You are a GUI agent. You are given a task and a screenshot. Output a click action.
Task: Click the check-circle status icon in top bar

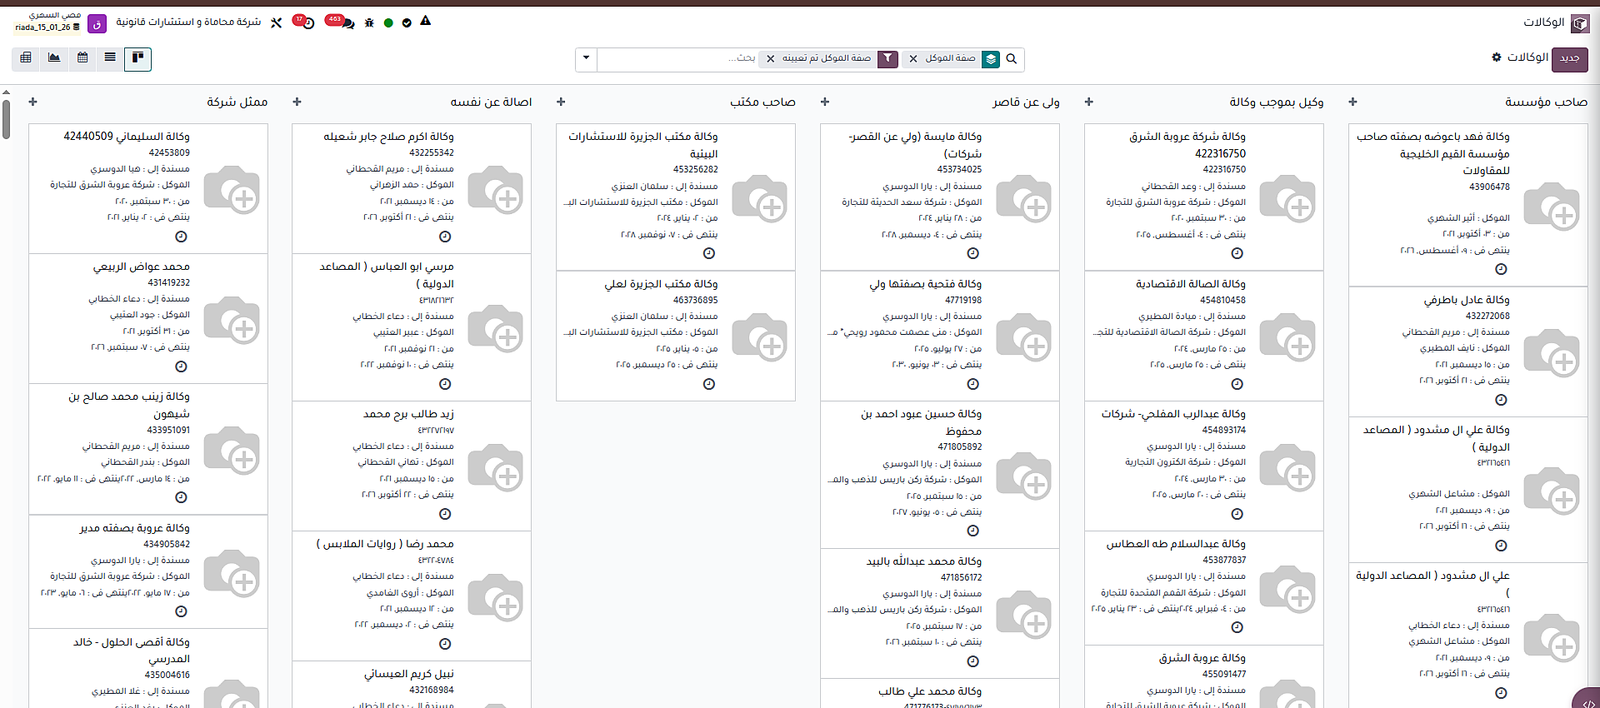[x=406, y=22]
